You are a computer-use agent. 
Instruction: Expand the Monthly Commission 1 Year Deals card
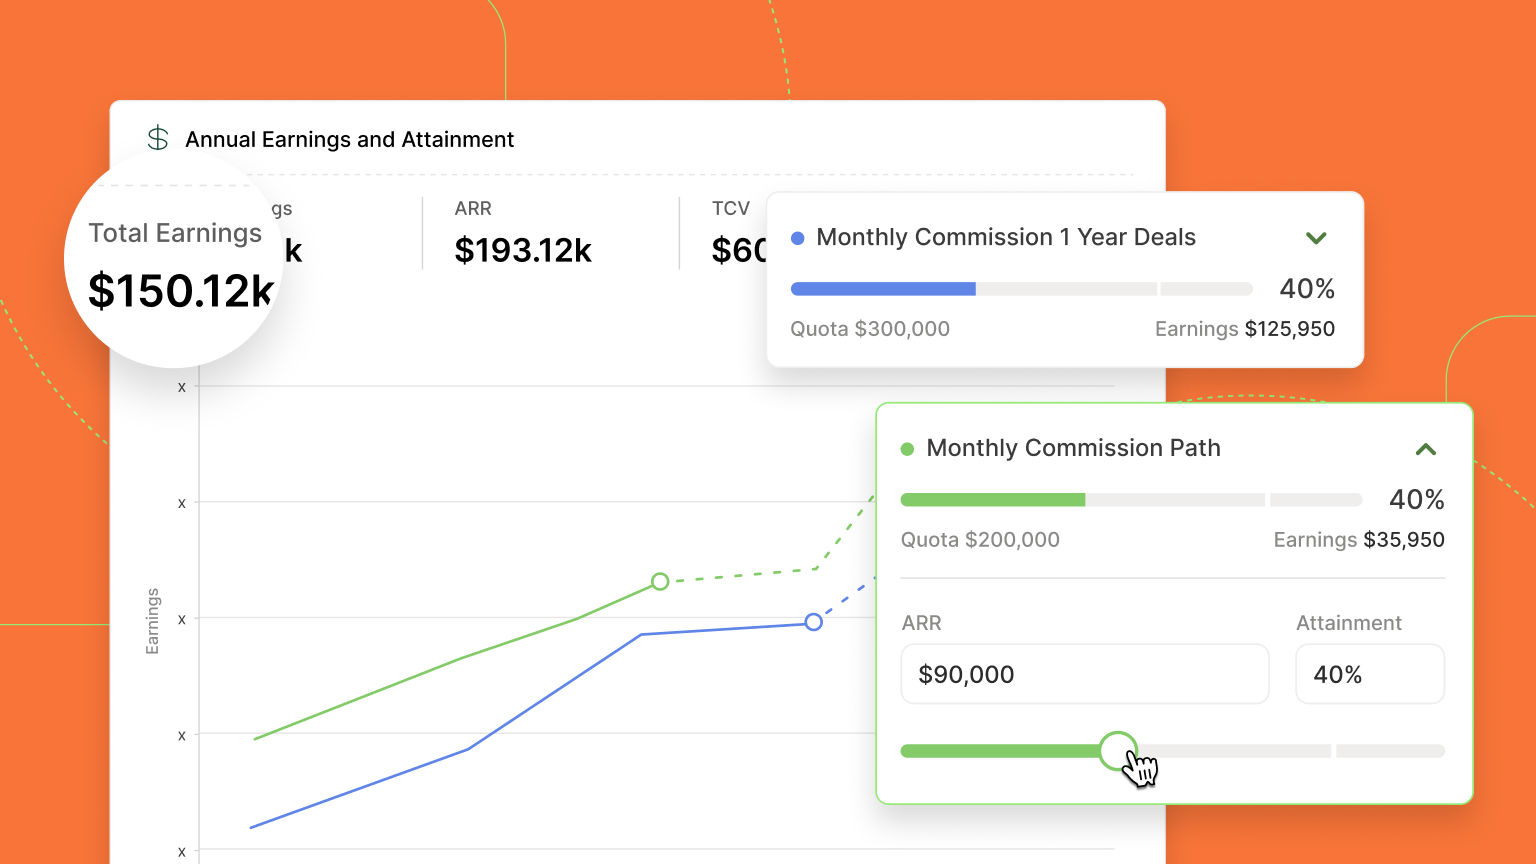click(1316, 238)
